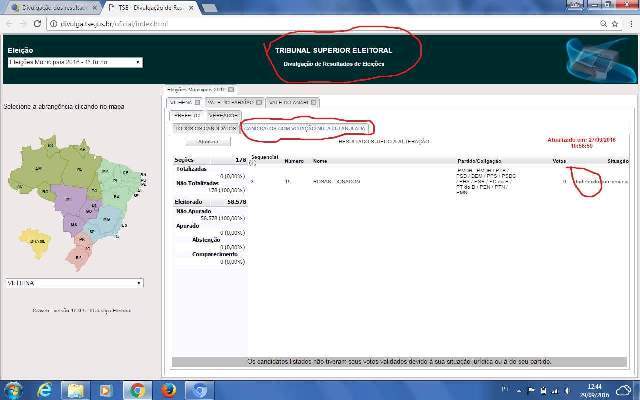Open the last blue taskbar application icon
This screenshot has height=400, width=640.
click(x=200, y=390)
